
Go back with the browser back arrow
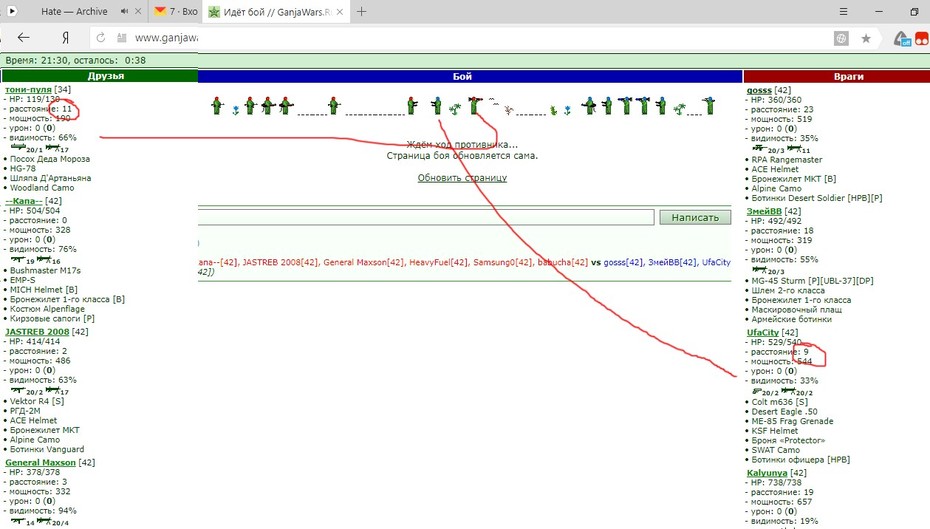click(23, 38)
